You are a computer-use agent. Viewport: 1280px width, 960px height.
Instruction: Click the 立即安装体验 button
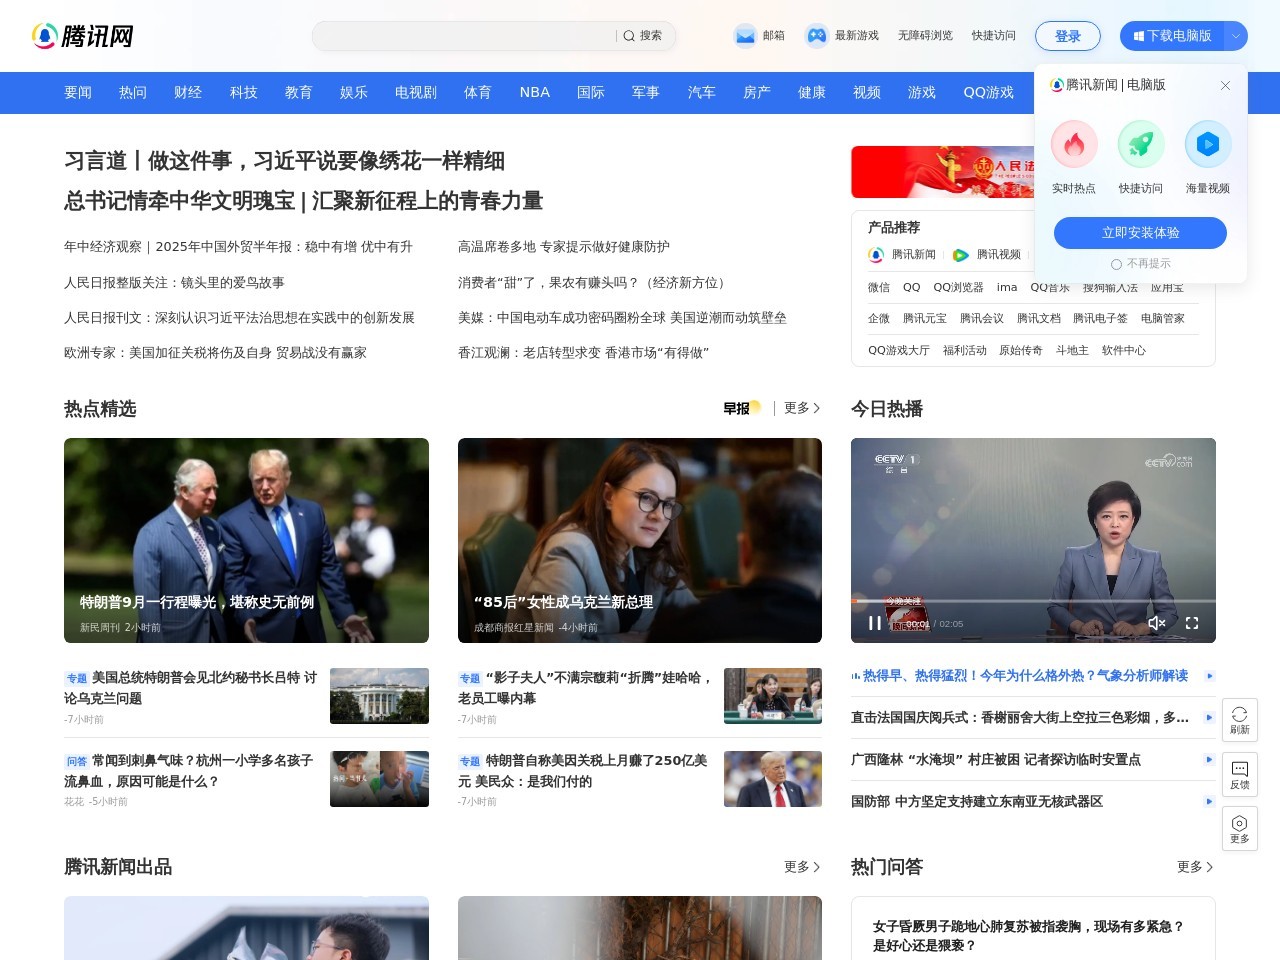pos(1141,233)
